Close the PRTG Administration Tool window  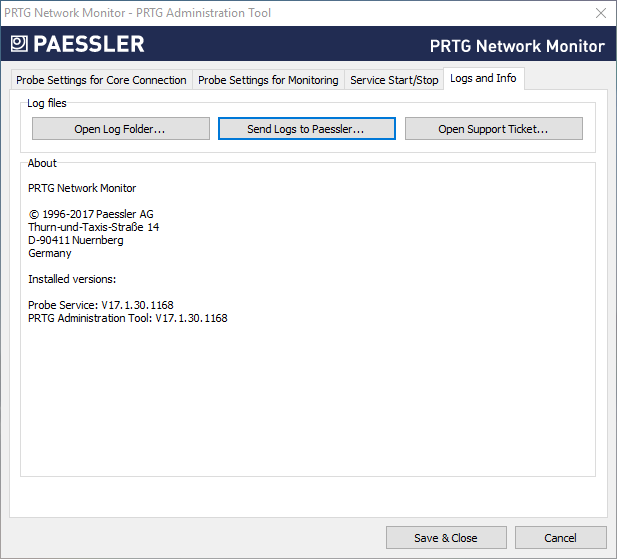click(x=599, y=13)
